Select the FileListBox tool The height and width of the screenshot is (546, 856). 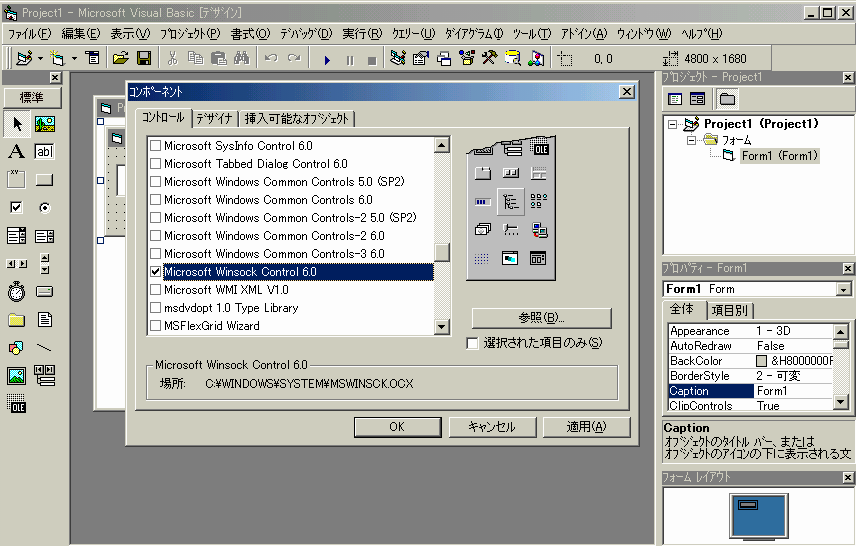(x=45, y=319)
